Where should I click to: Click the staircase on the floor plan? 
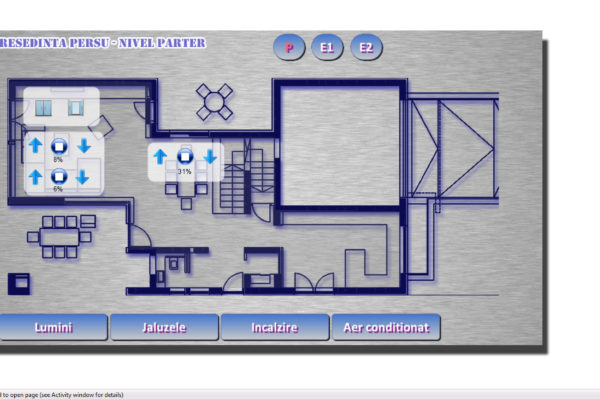click(x=243, y=176)
